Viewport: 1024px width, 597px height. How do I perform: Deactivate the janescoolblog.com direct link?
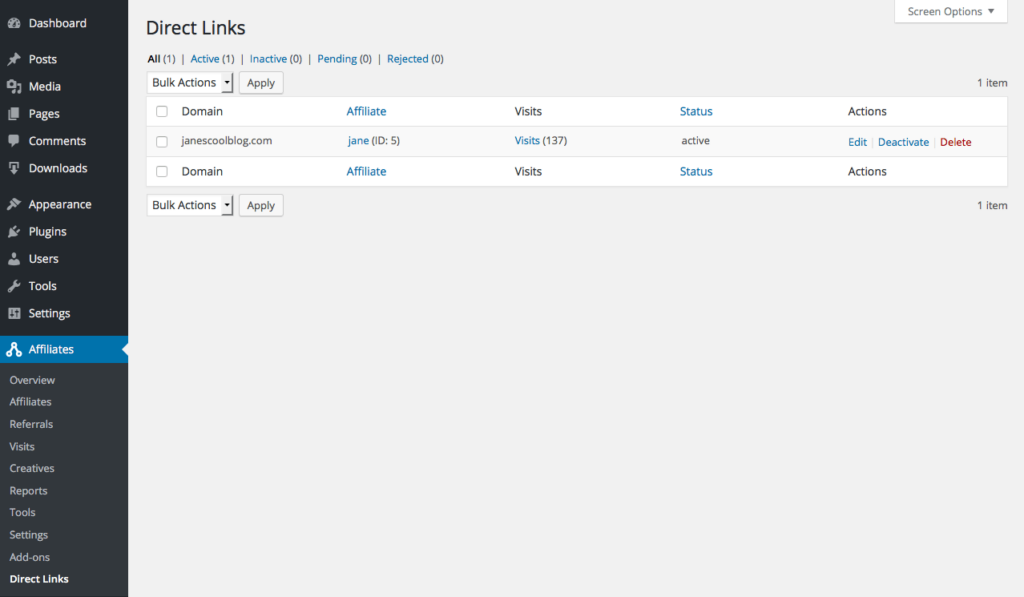coord(903,142)
